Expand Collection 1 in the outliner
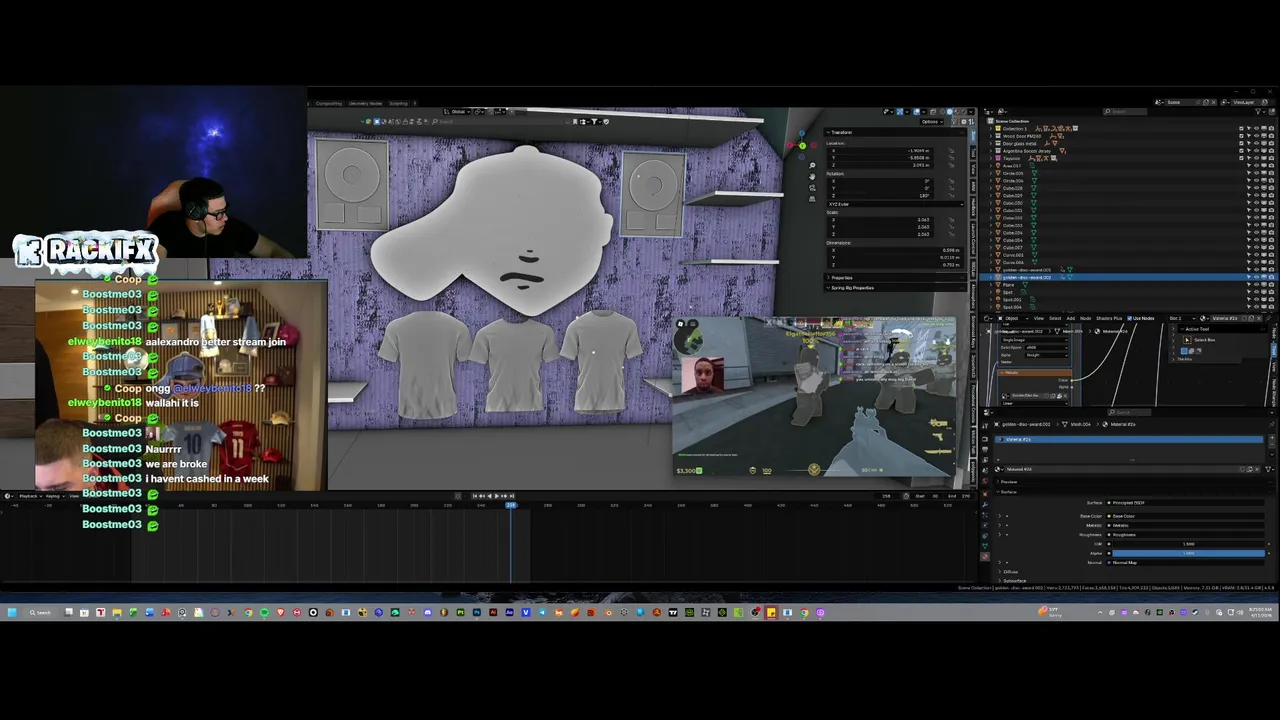Screen dimensions: 1280x720 click(991, 129)
